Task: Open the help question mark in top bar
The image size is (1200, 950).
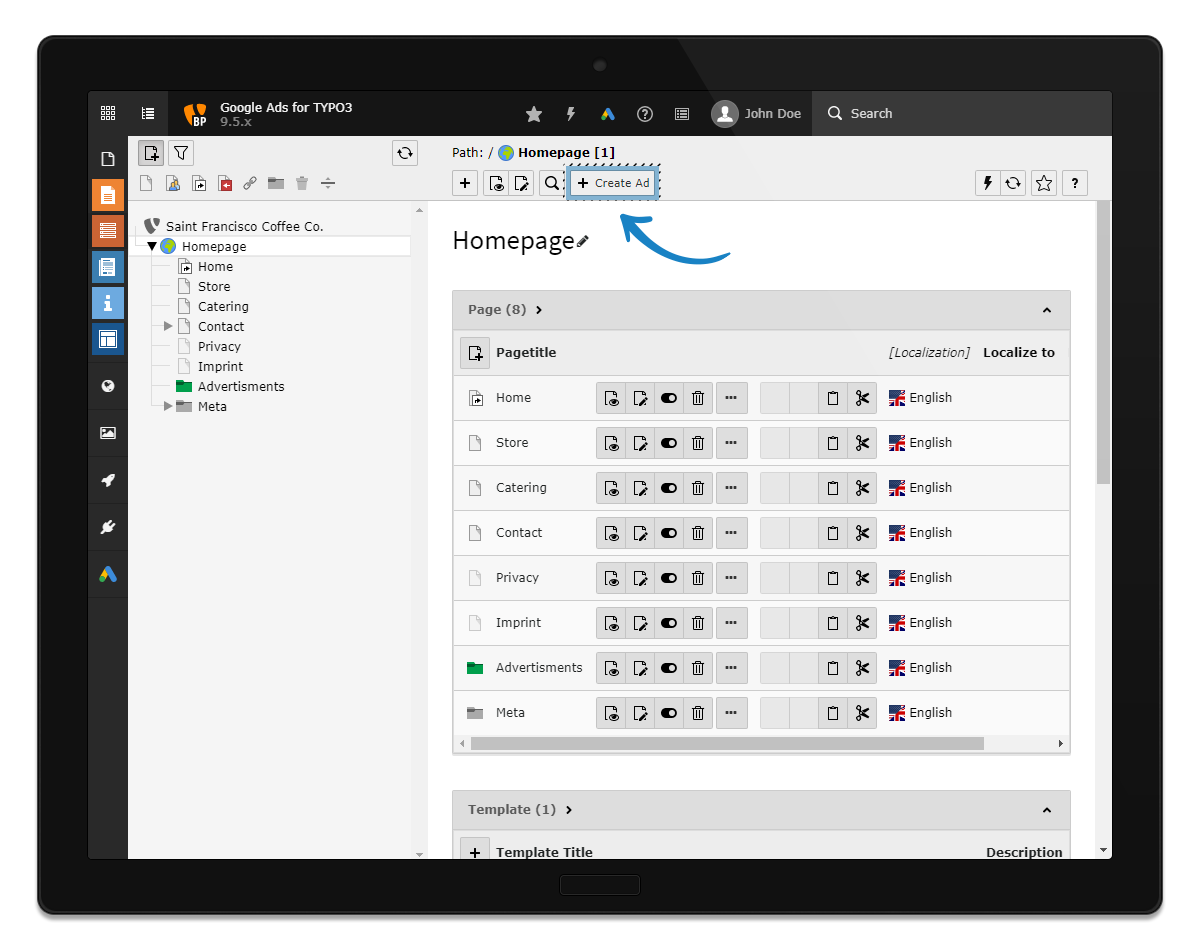Action: pos(645,114)
